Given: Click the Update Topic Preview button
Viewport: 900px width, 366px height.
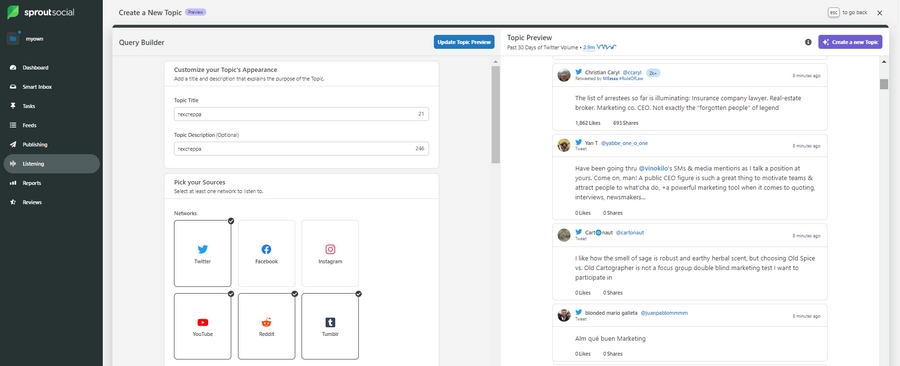Looking at the screenshot, I should pyautogui.click(x=464, y=42).
